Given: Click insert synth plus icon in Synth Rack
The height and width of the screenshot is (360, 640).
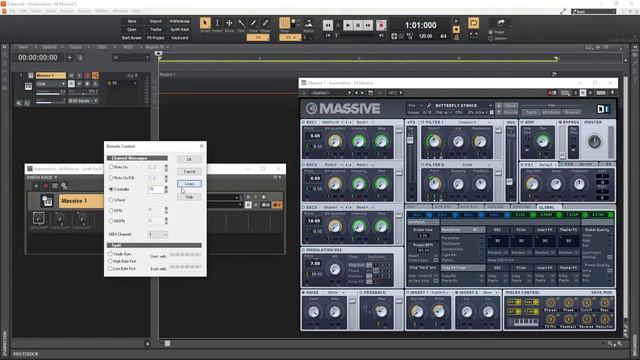Looking at the screenshot, I should (36, 186).
